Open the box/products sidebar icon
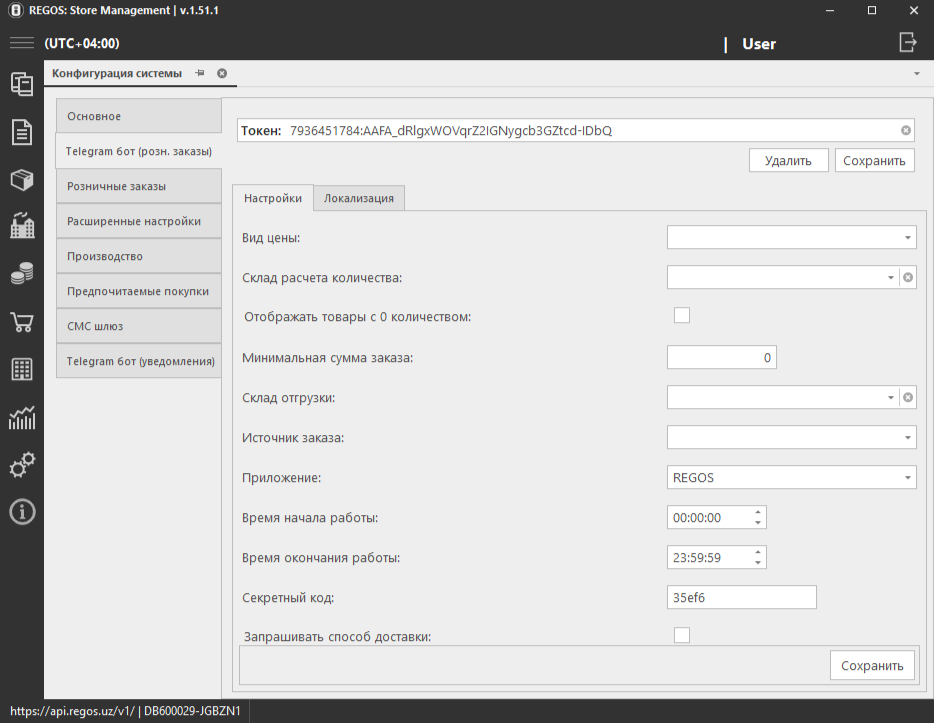 21,179
